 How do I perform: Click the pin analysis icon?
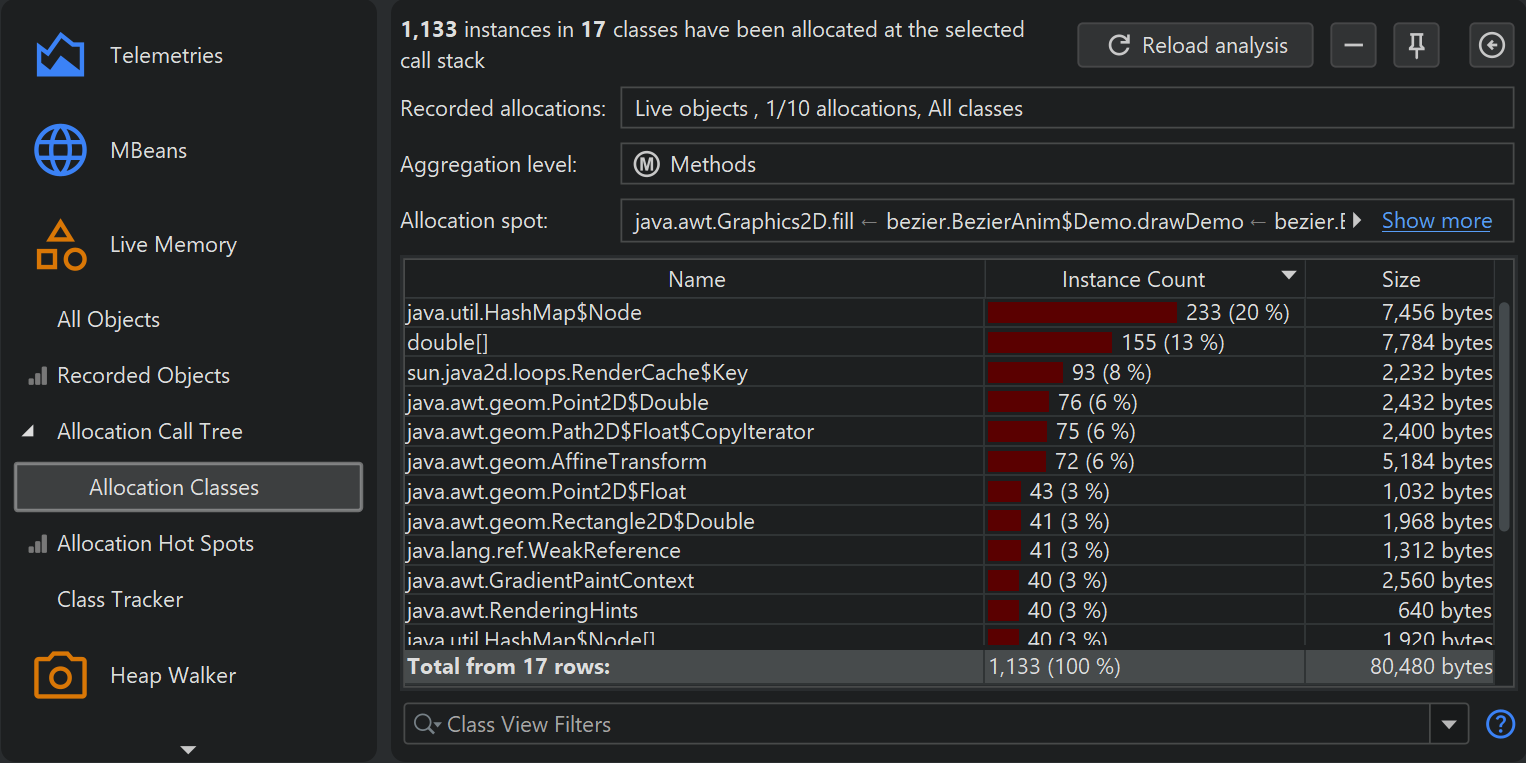[1416, 46]
